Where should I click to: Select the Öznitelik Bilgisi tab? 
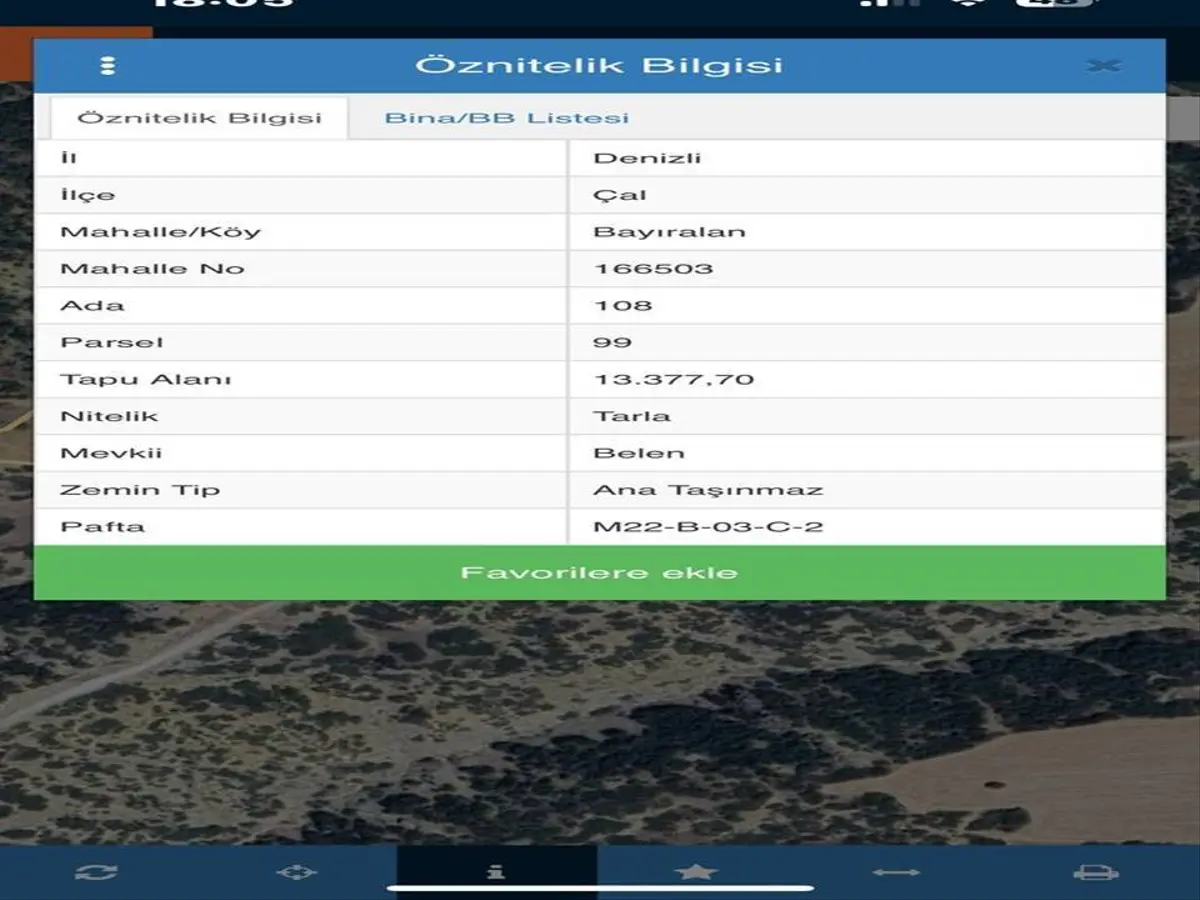tap(199, 118)
